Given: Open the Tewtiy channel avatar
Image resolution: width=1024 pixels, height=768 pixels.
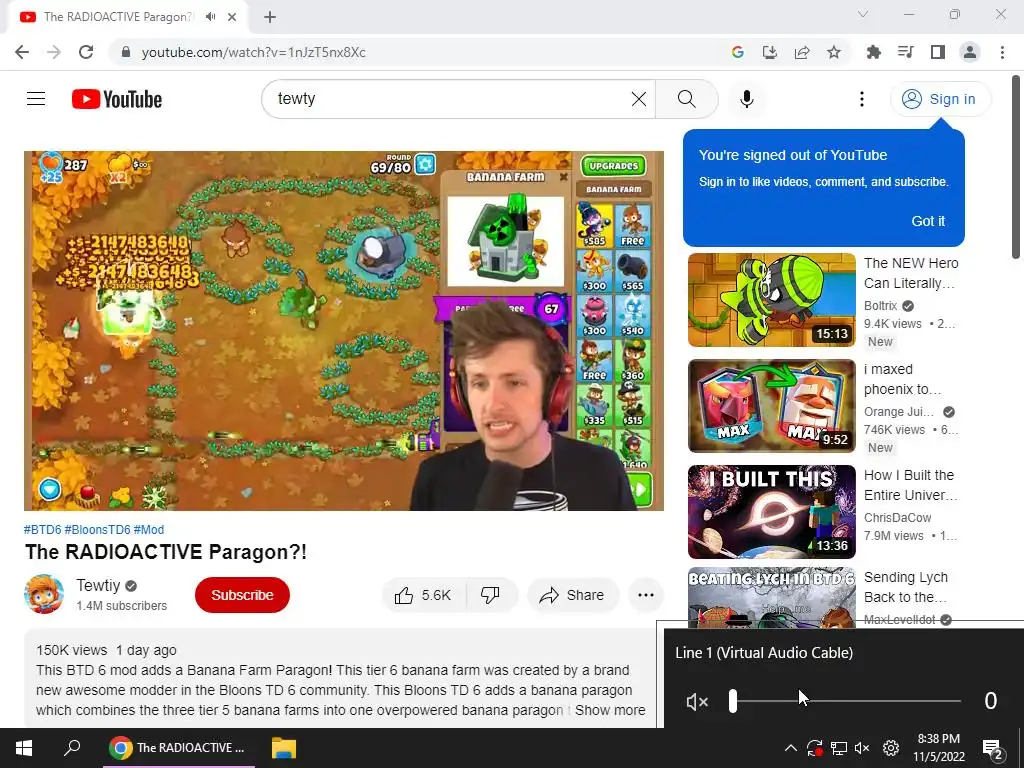Looking at the screenshot, I should pos(44,594).
